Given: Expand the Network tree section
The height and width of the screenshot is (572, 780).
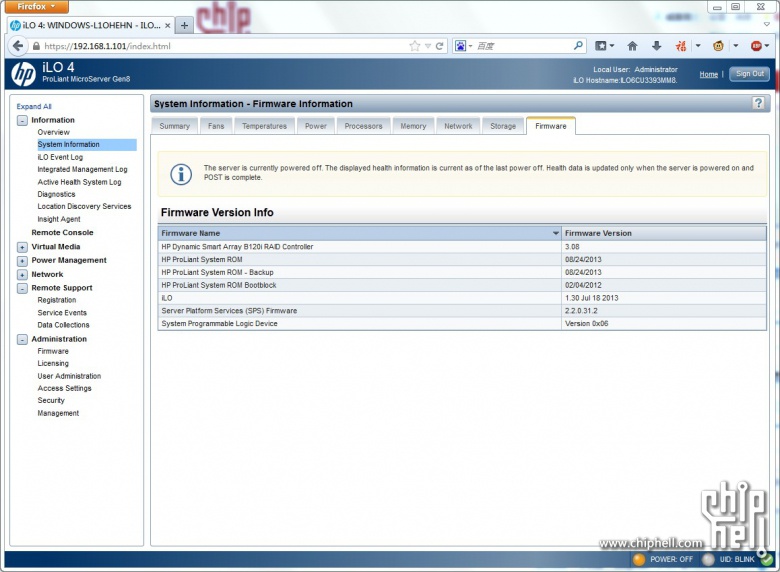Looking at the screenshot, I should click(22, 275).
